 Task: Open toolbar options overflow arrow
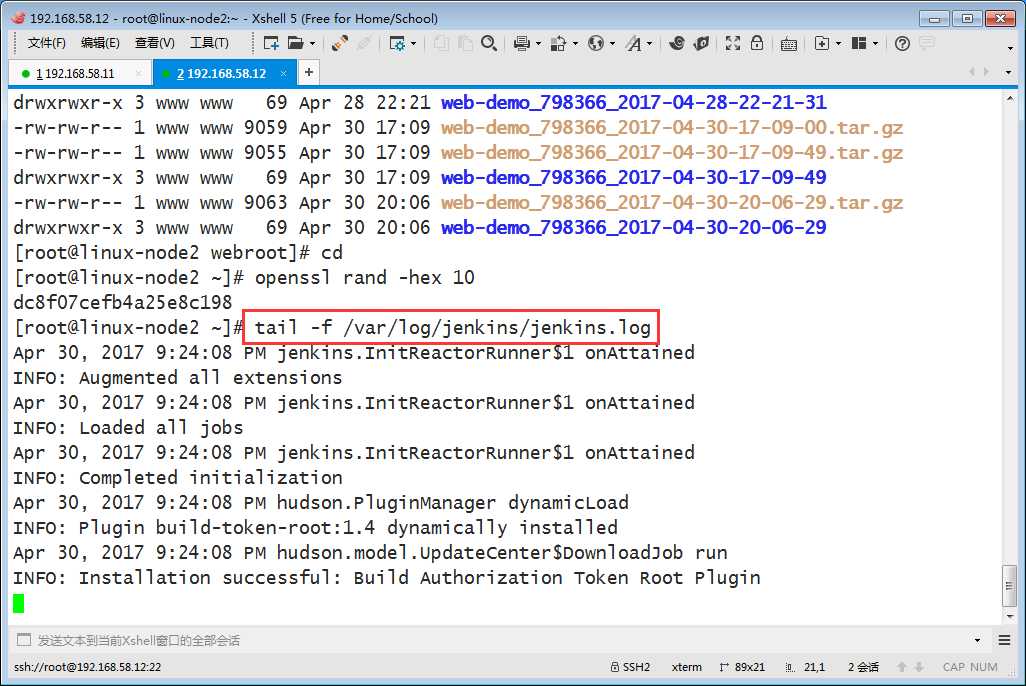(x=1010, y=48)
